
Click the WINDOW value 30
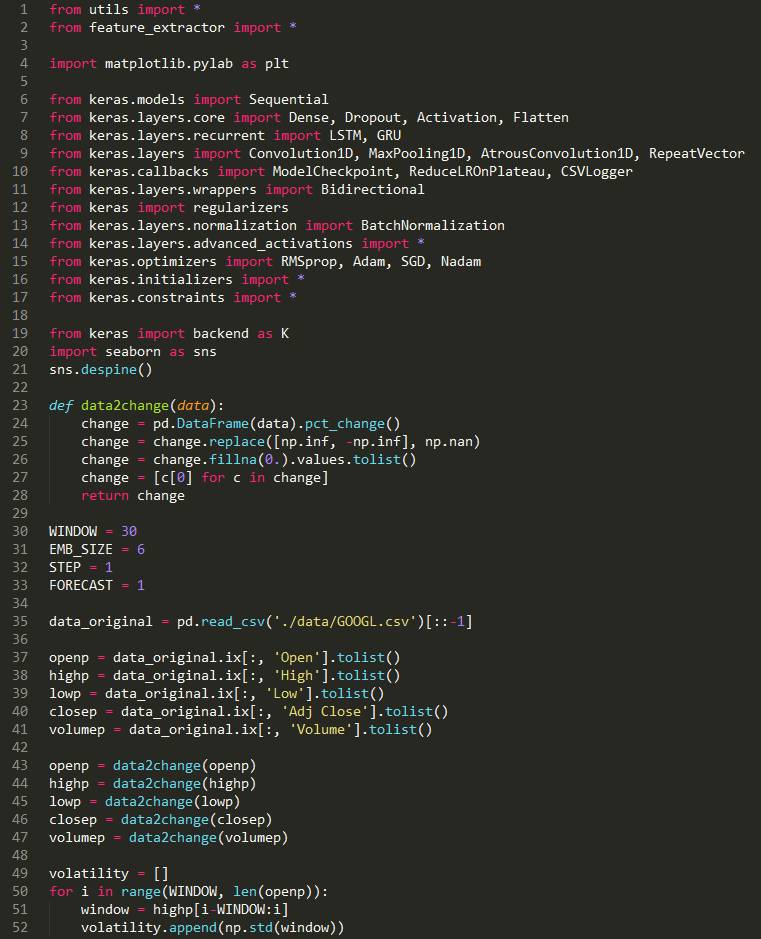click(x=129, y=531)
